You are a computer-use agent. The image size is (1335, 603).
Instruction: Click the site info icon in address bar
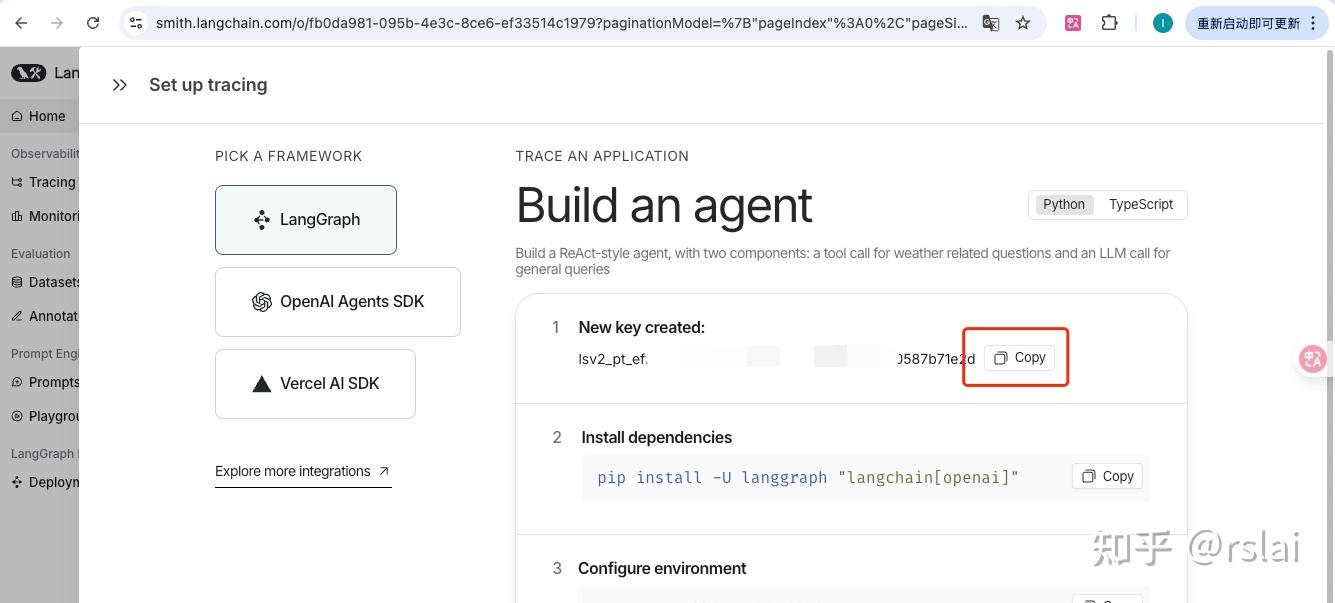pyautogui.click(x=137, y=22)
